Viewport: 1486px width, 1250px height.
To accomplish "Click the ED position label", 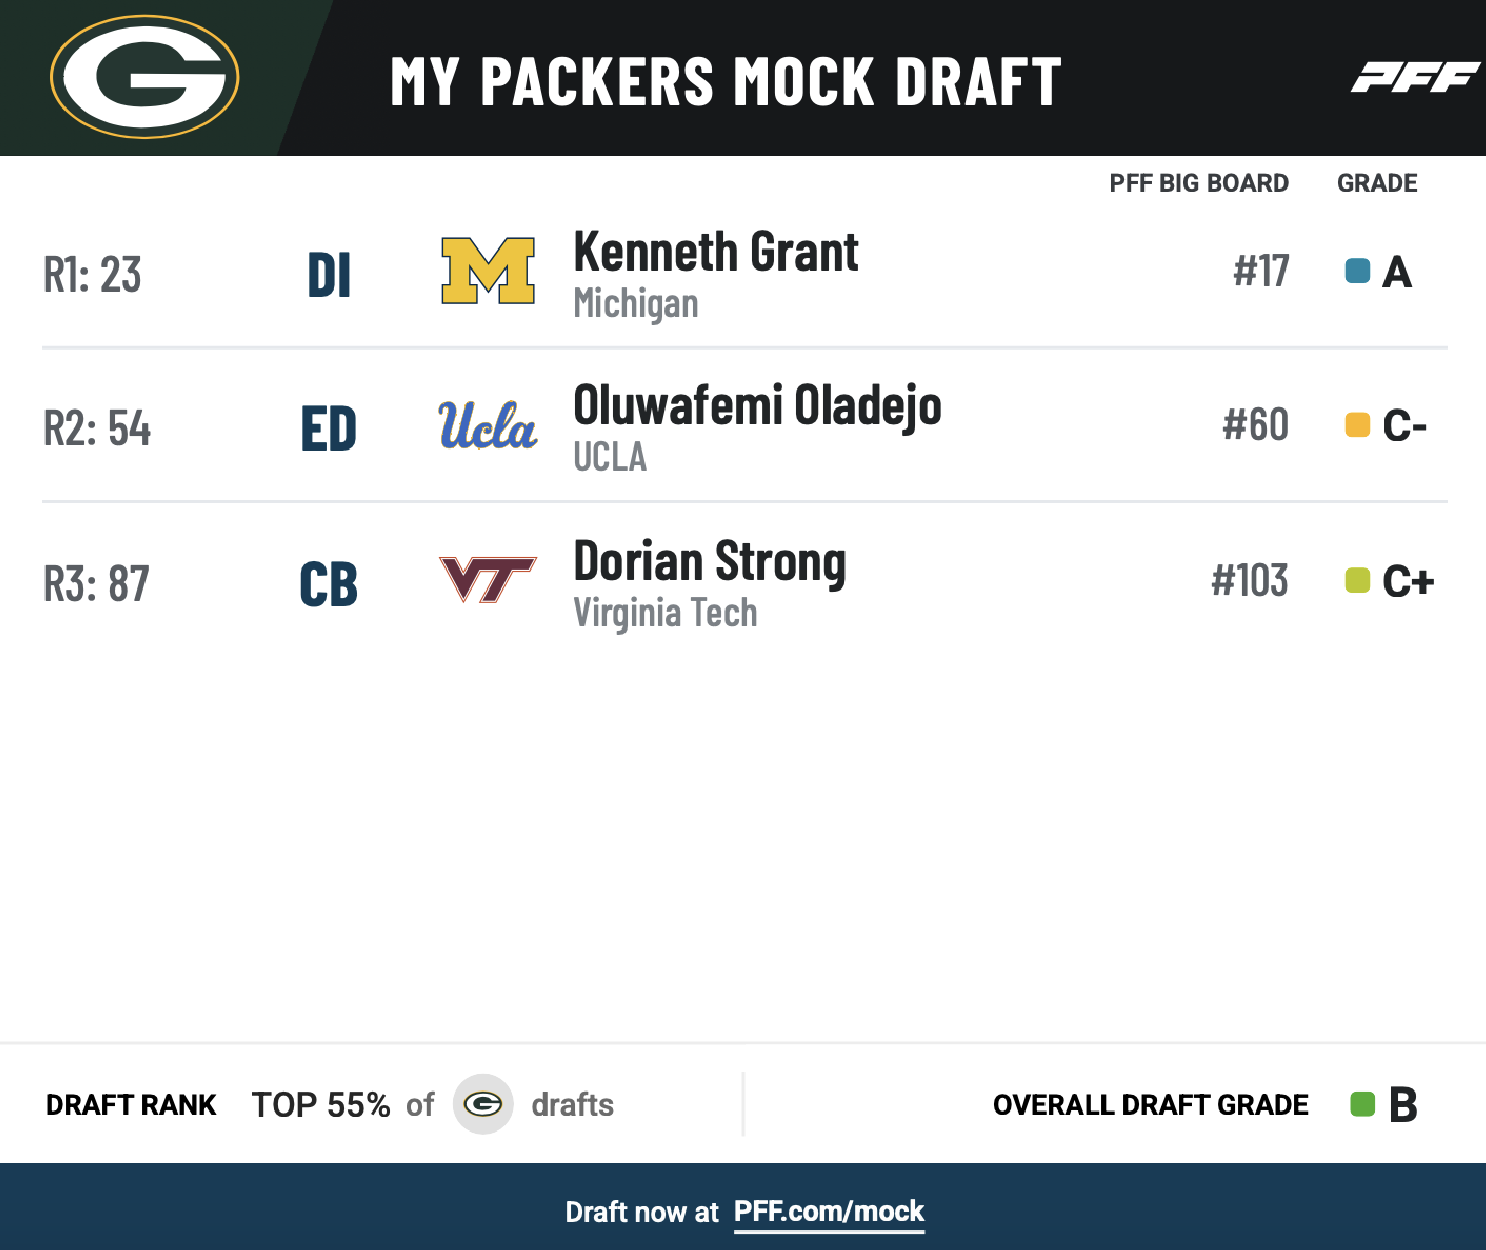I will [328, 429].
